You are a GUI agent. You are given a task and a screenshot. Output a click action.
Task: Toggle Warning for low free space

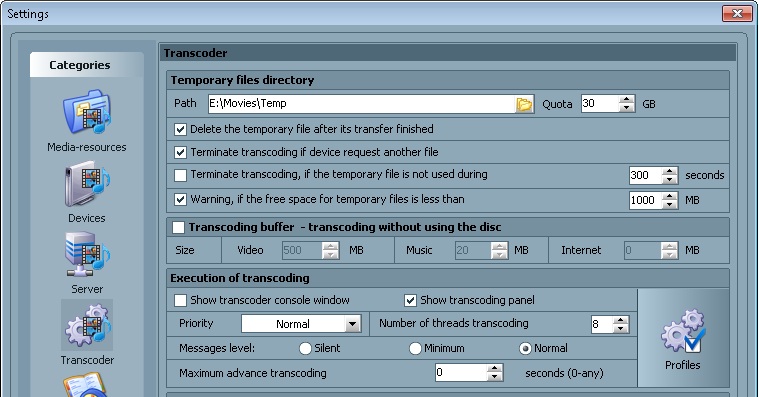point(180,199)
